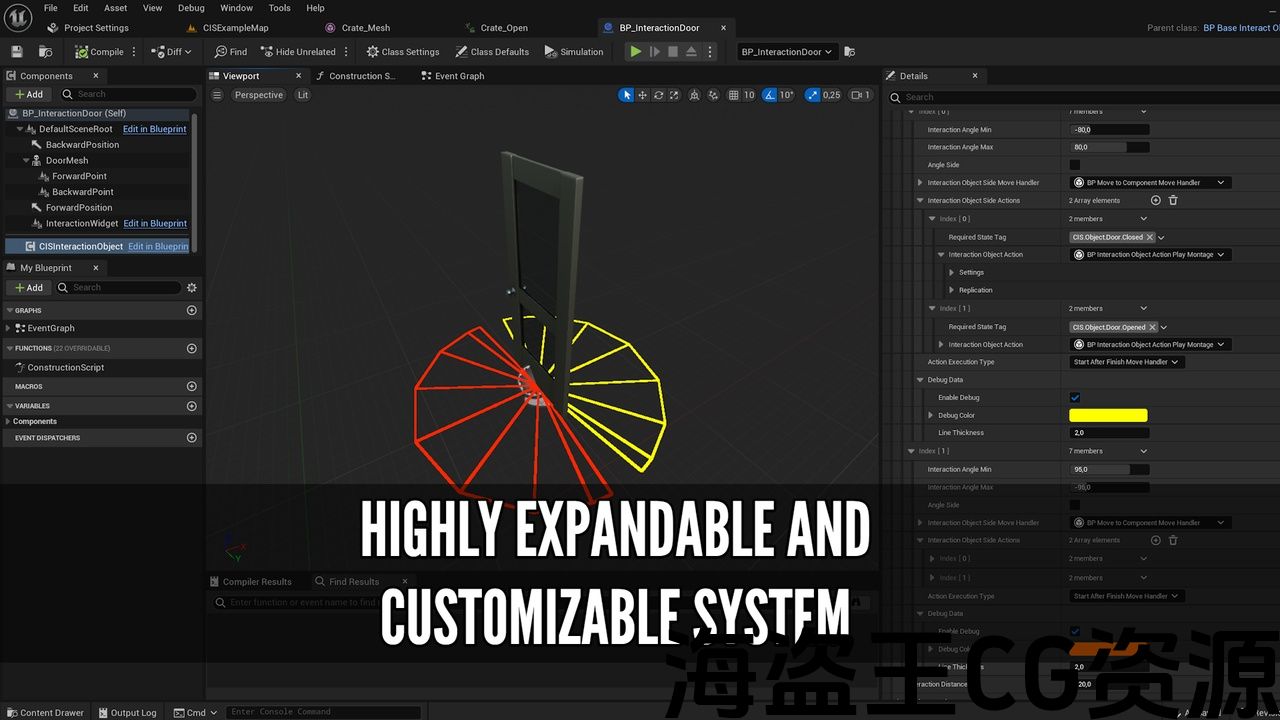Click the Save blueprint icon

[x=16, y=52]
